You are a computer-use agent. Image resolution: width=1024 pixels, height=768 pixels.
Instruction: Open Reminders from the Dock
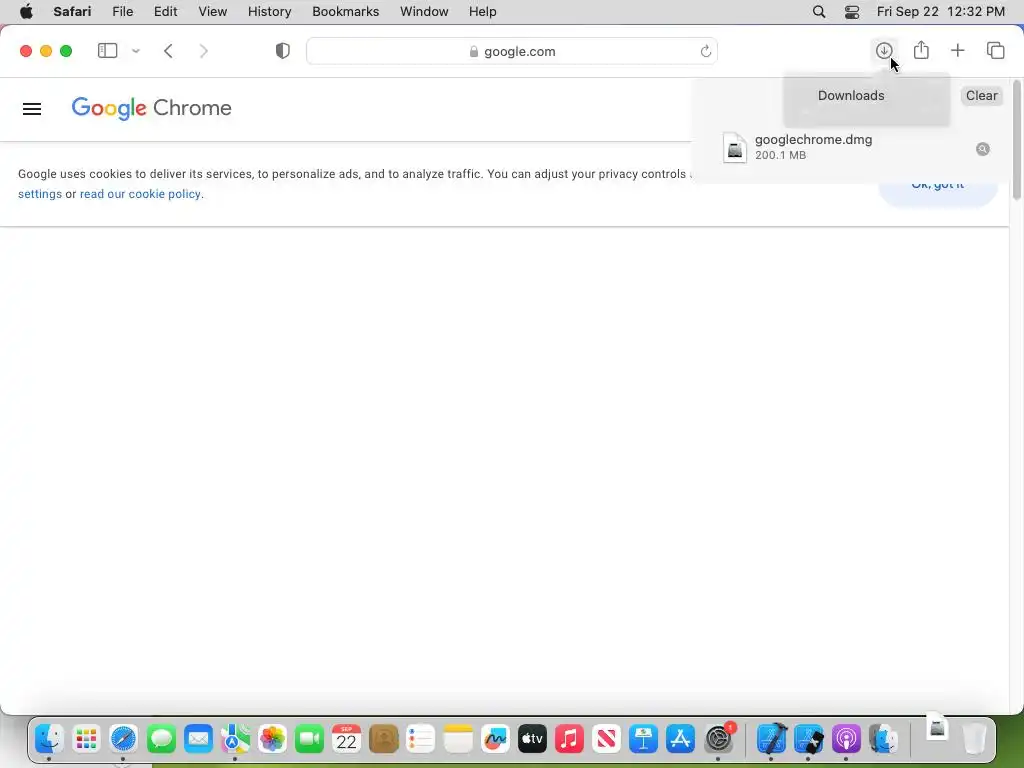[x=421, y=739]
